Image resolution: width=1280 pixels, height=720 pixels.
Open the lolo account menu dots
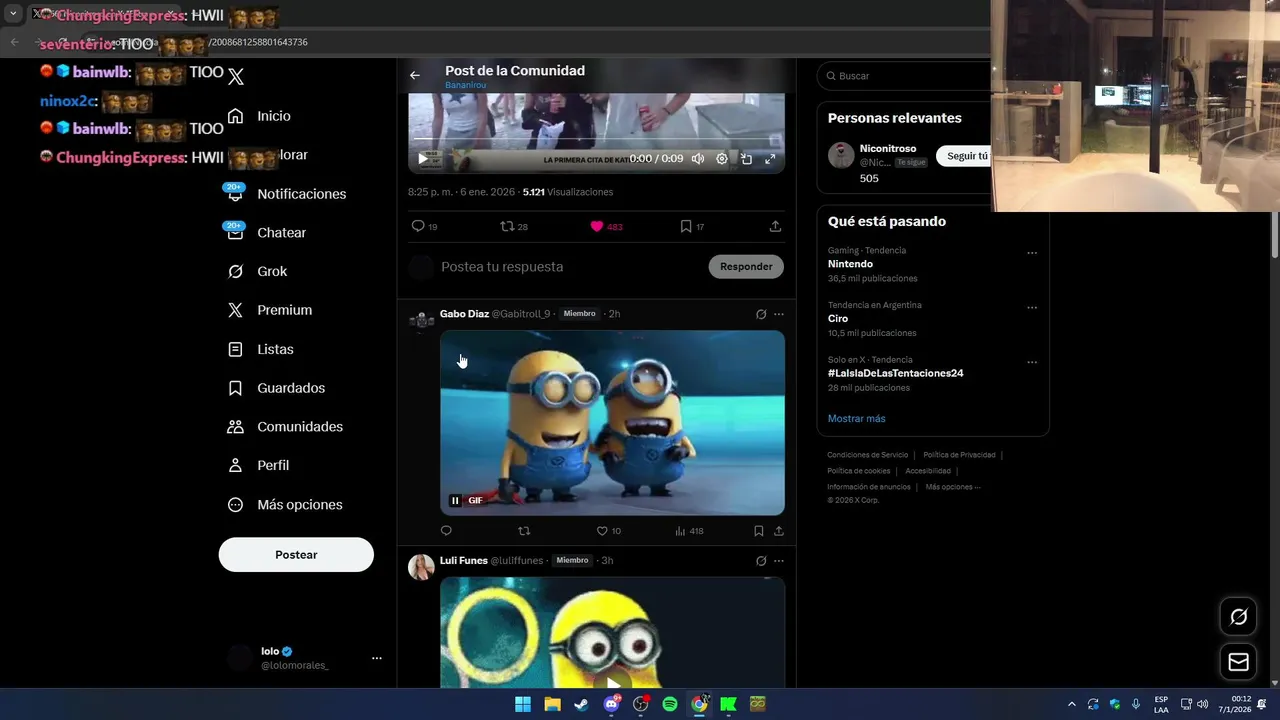[x=377, y=658]
